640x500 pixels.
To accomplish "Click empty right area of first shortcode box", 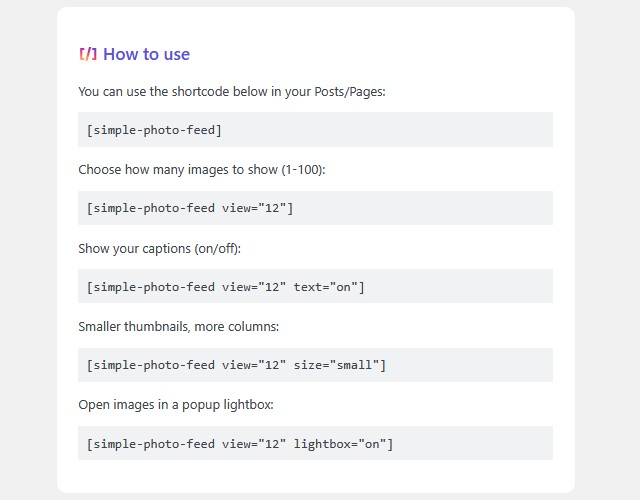I will (388, 130).
